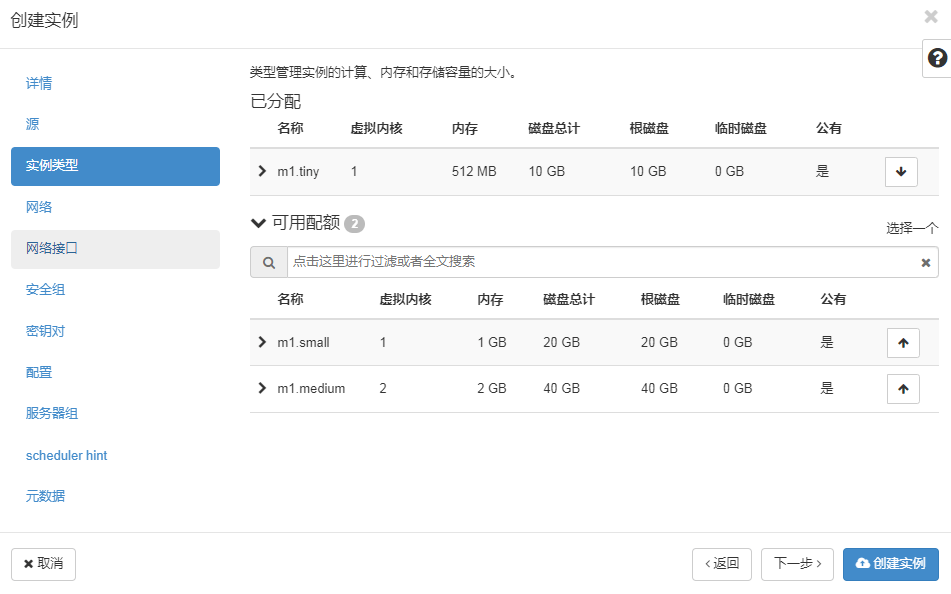Click the 下一步 button

click(x=798, y=564)
